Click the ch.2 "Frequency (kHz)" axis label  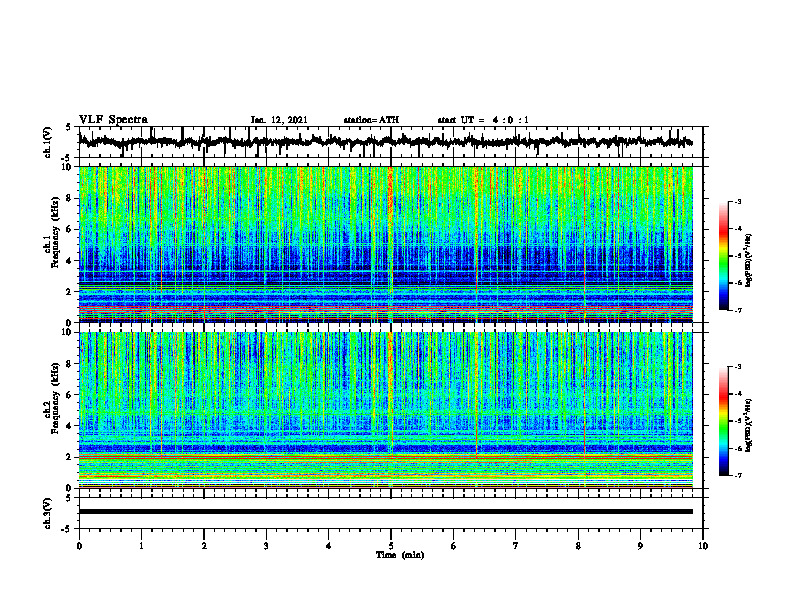click(x=53, y=397)
